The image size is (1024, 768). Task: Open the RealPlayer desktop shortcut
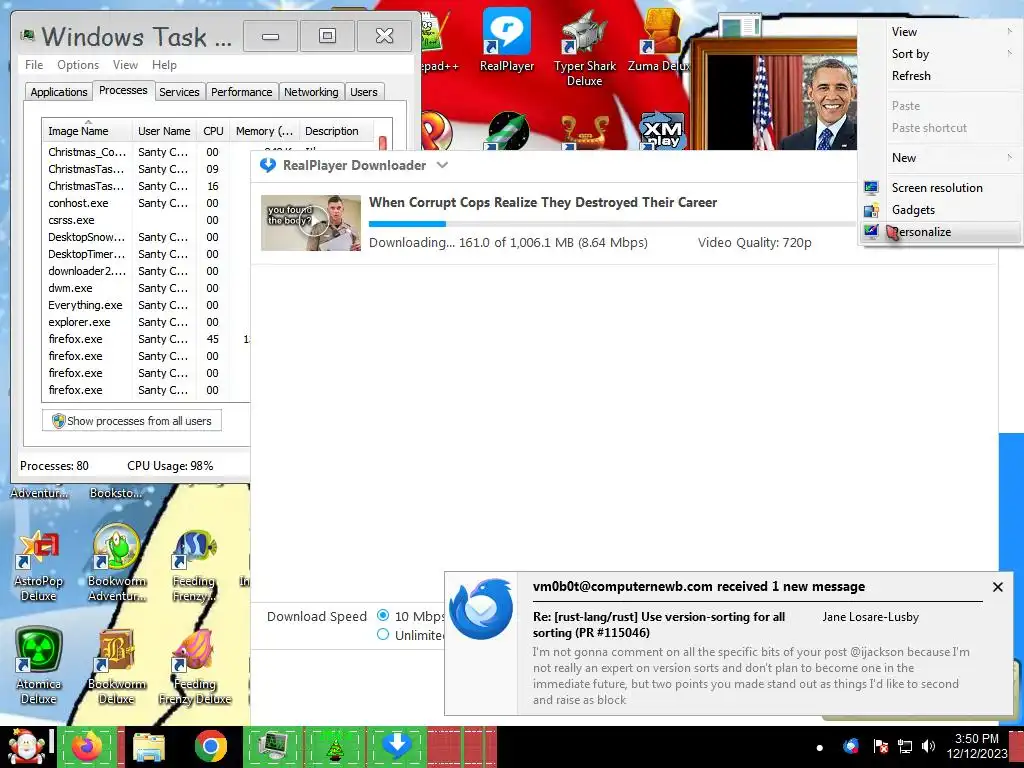[x=507, y=39]
